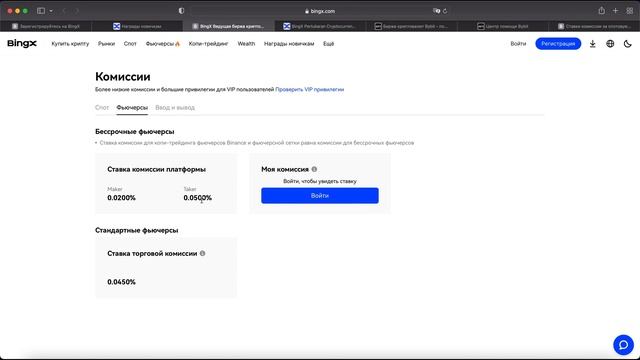Open a new Safari tab

pyautogui.click(x=615, y=11)
